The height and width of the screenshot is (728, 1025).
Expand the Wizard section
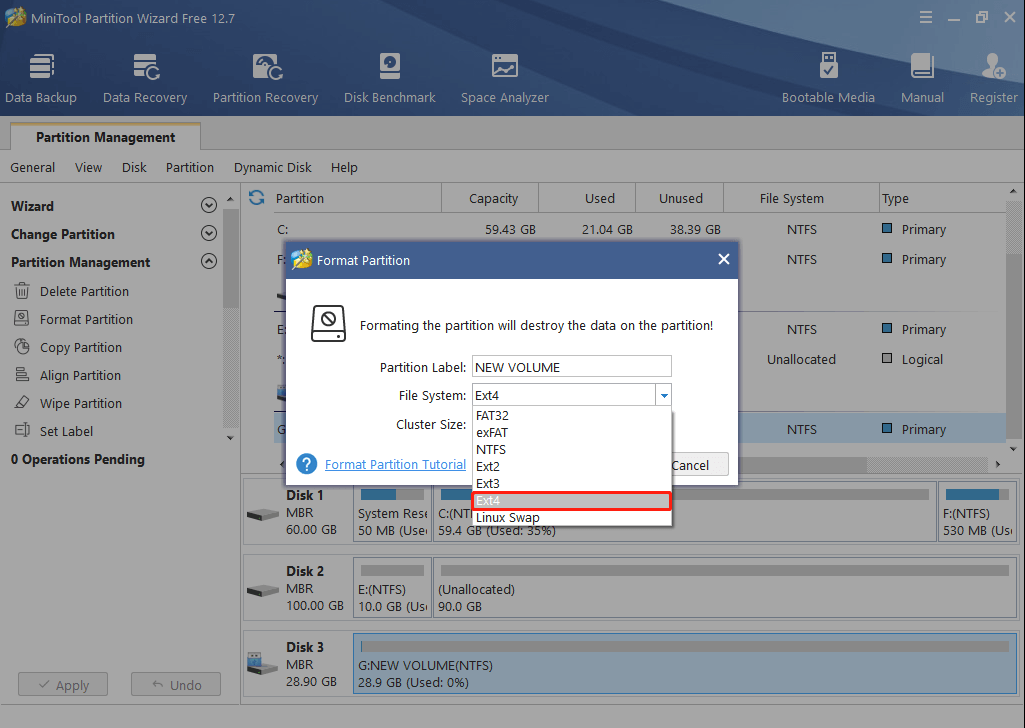pos(209,205)
